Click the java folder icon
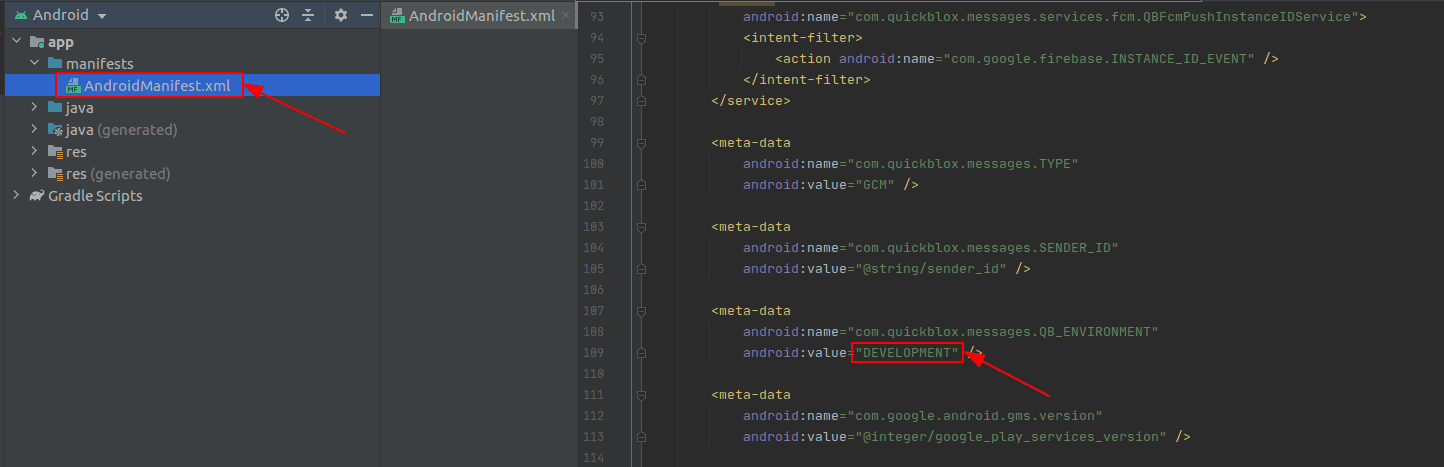This screenshot has height=467, width=1444. (x=56, y=108)
